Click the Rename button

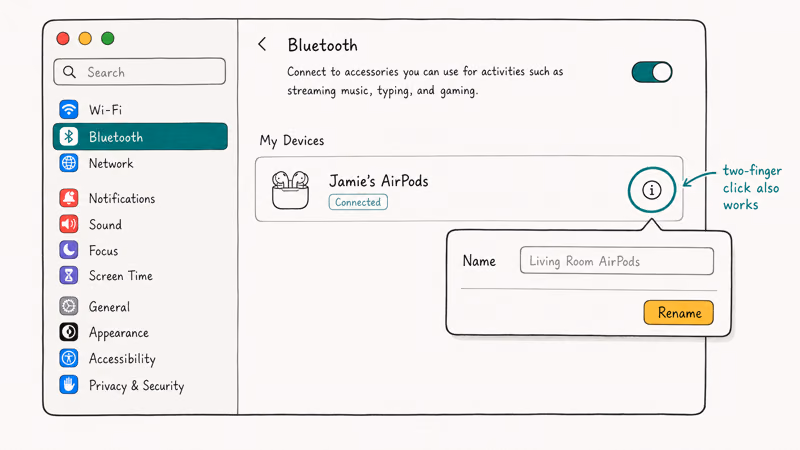[x=679, y=312]
